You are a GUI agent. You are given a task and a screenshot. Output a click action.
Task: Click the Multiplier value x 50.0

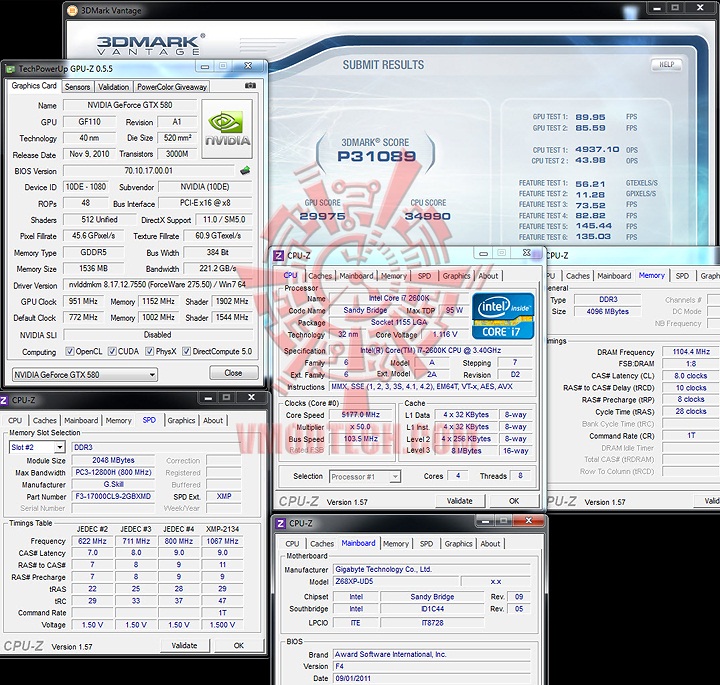pyautogui.click(x=360, y=427)
